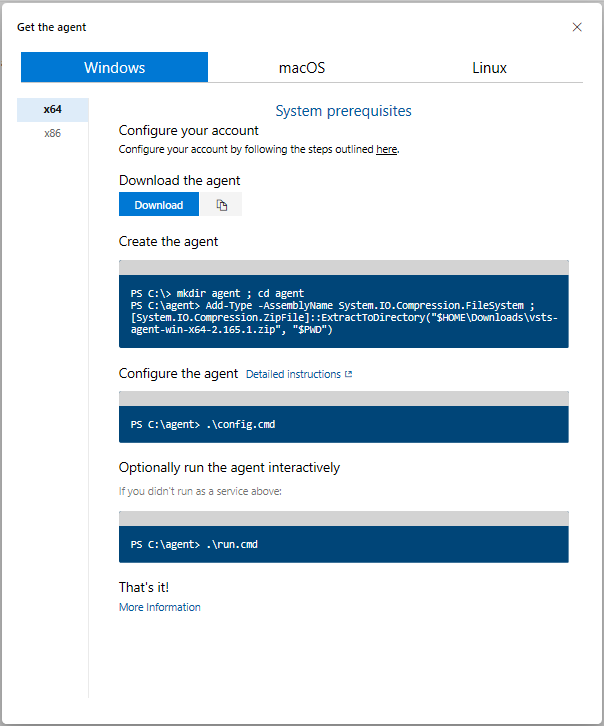The image size is (604, 726).
Task: Open the Detailed instructions link
Action: pos(293,374)
